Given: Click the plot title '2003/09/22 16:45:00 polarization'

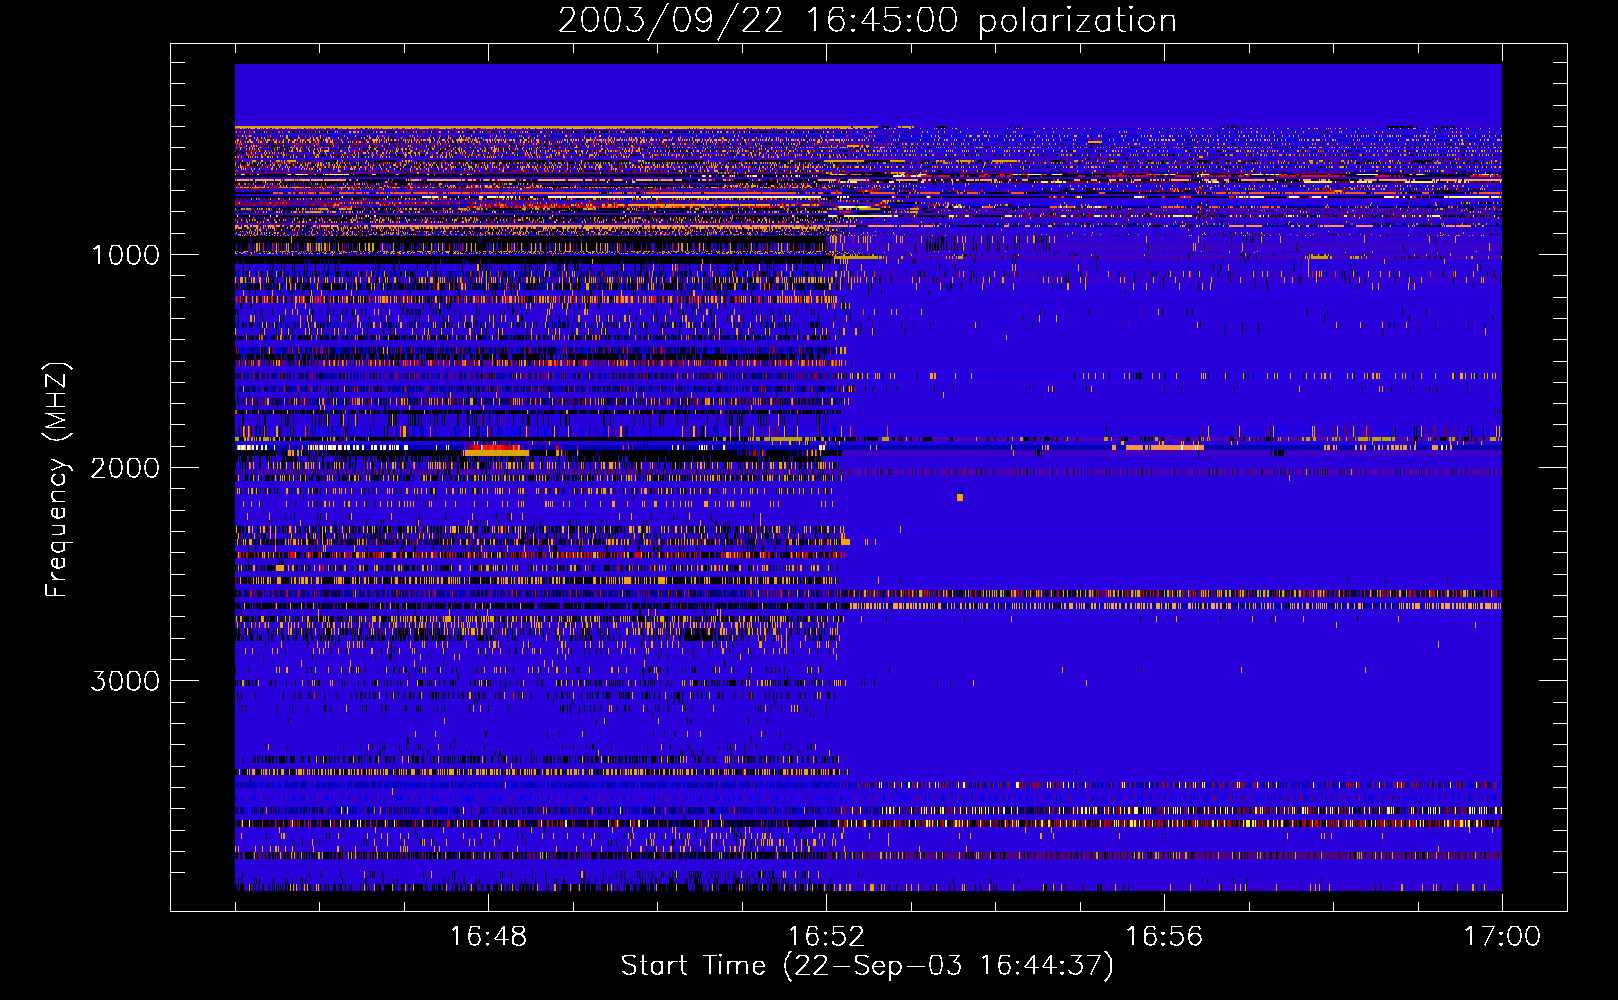Looking at the screenshot, I should [x=867, y=21].
